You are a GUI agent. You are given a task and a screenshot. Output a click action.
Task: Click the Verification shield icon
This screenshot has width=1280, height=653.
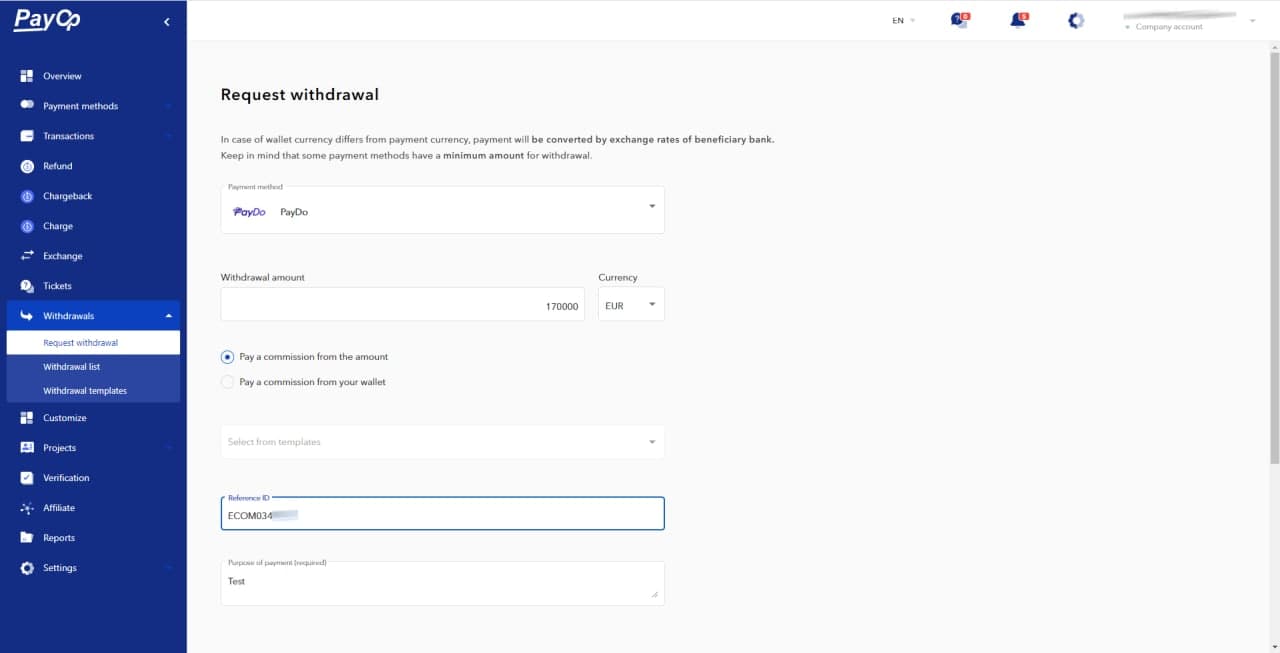[27, 478]
